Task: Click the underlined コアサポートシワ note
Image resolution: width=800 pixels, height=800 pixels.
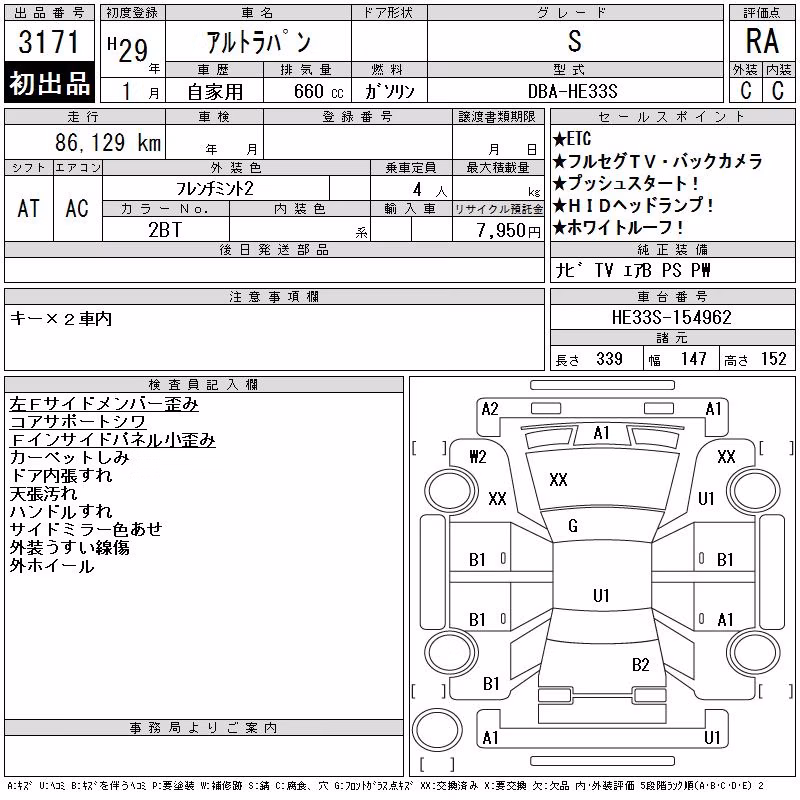Action: coord(78,422)
